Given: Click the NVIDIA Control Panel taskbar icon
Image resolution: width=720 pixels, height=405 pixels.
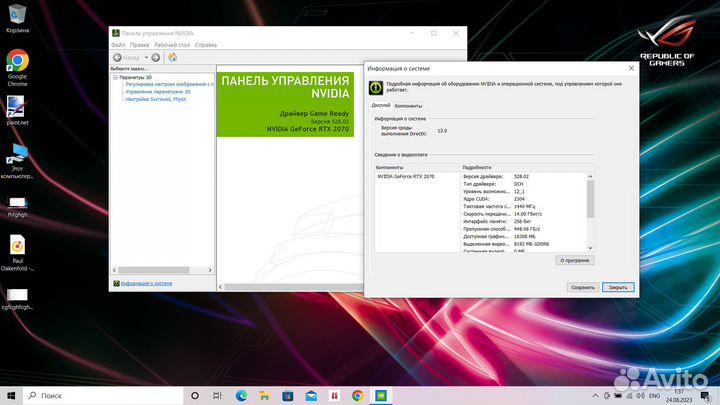Looking at the screenshot, I should pyautogui.click(x=381, y=395).
